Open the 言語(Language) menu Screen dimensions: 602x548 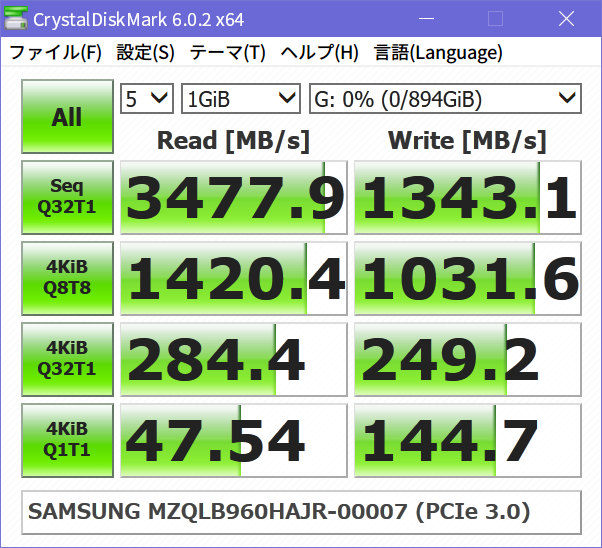point(438,53)
